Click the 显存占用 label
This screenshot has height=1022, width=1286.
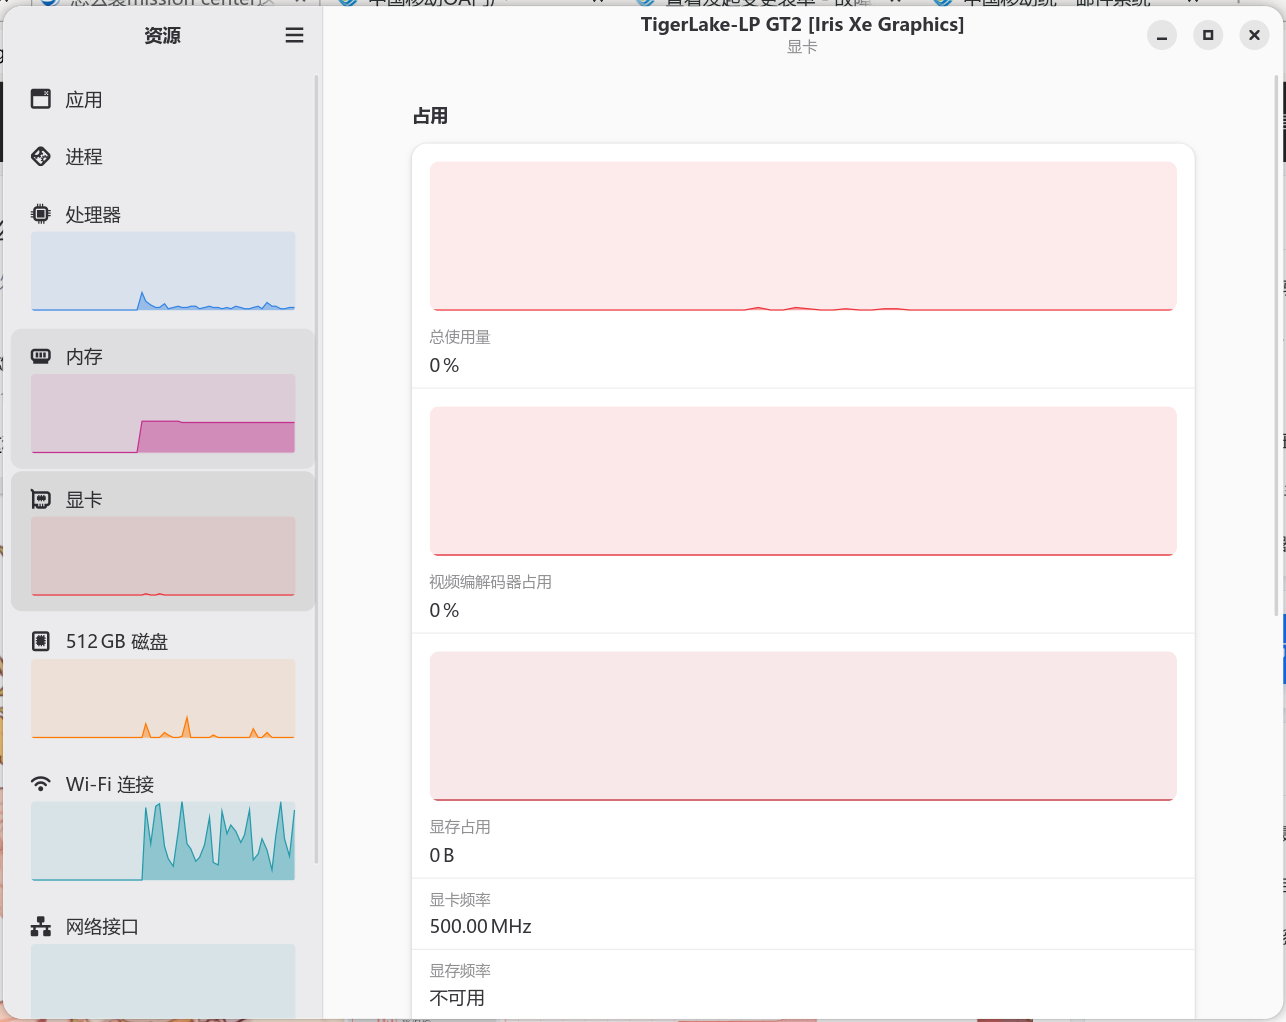[460, 827]
